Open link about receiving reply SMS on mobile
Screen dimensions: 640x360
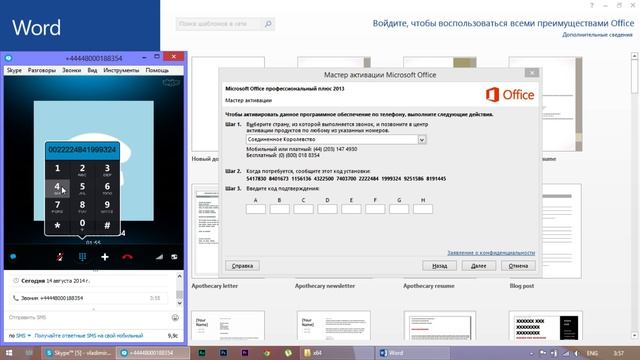[89, 336]
